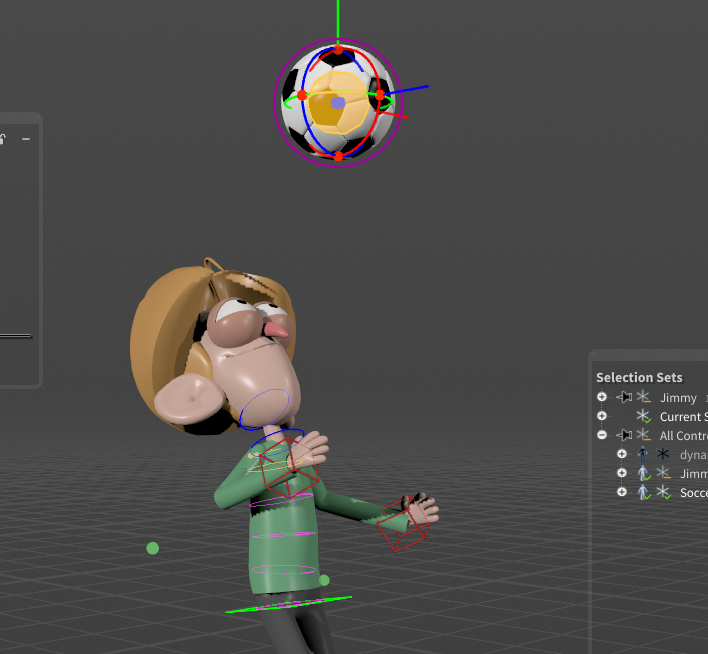Select the top-level Jimmy set name
This screenshot has width=708, height=654.
678,398
